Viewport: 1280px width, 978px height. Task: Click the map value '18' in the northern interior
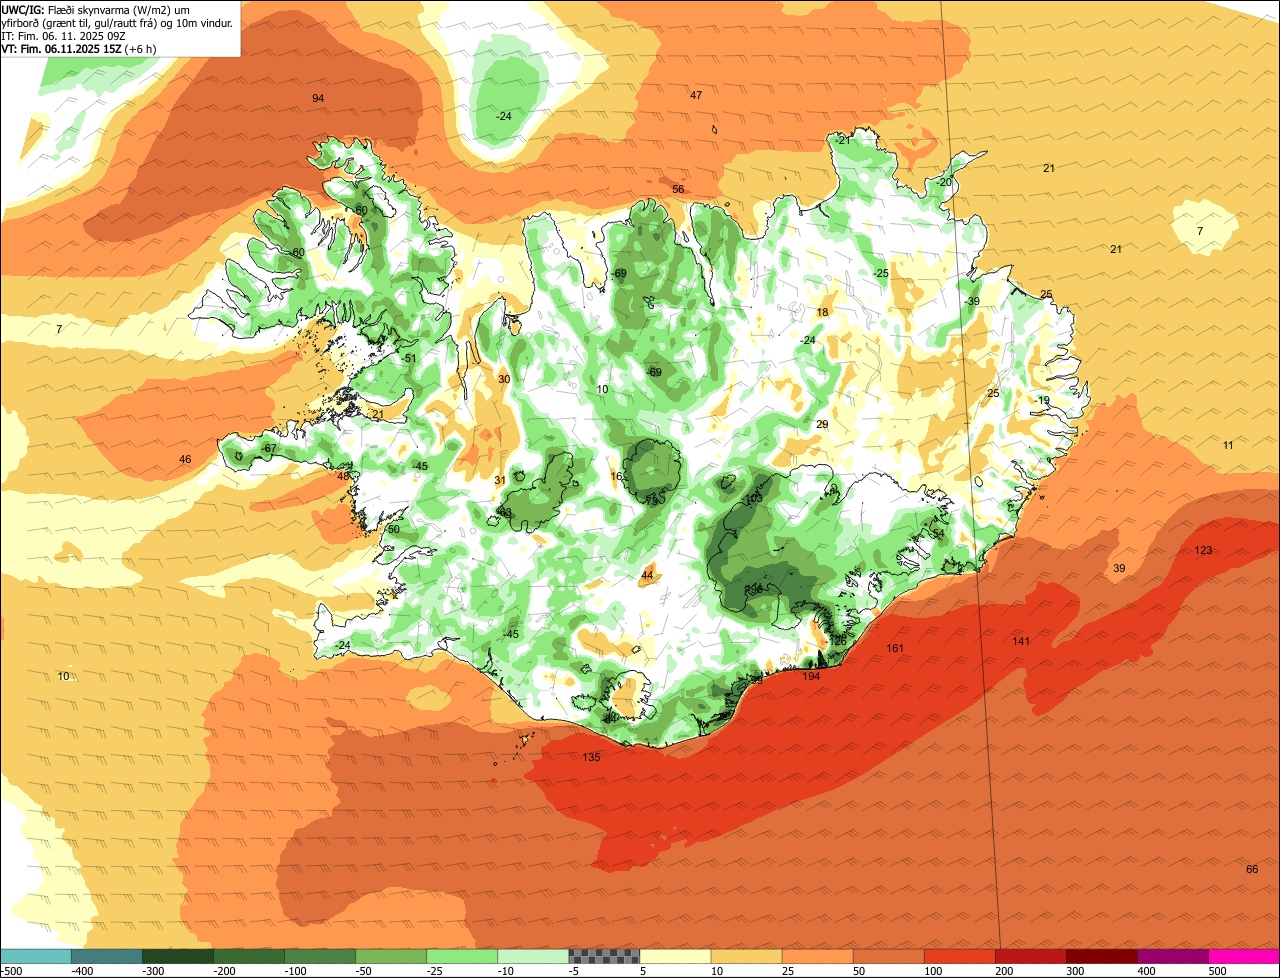[x=823, y=312]
